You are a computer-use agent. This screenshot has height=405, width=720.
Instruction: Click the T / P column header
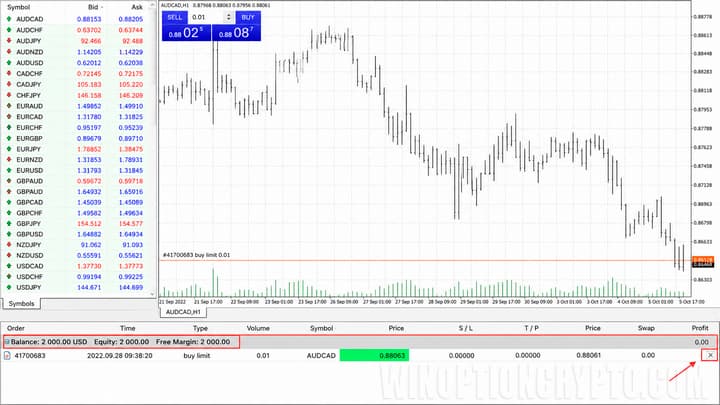click(x=531, y=328)
